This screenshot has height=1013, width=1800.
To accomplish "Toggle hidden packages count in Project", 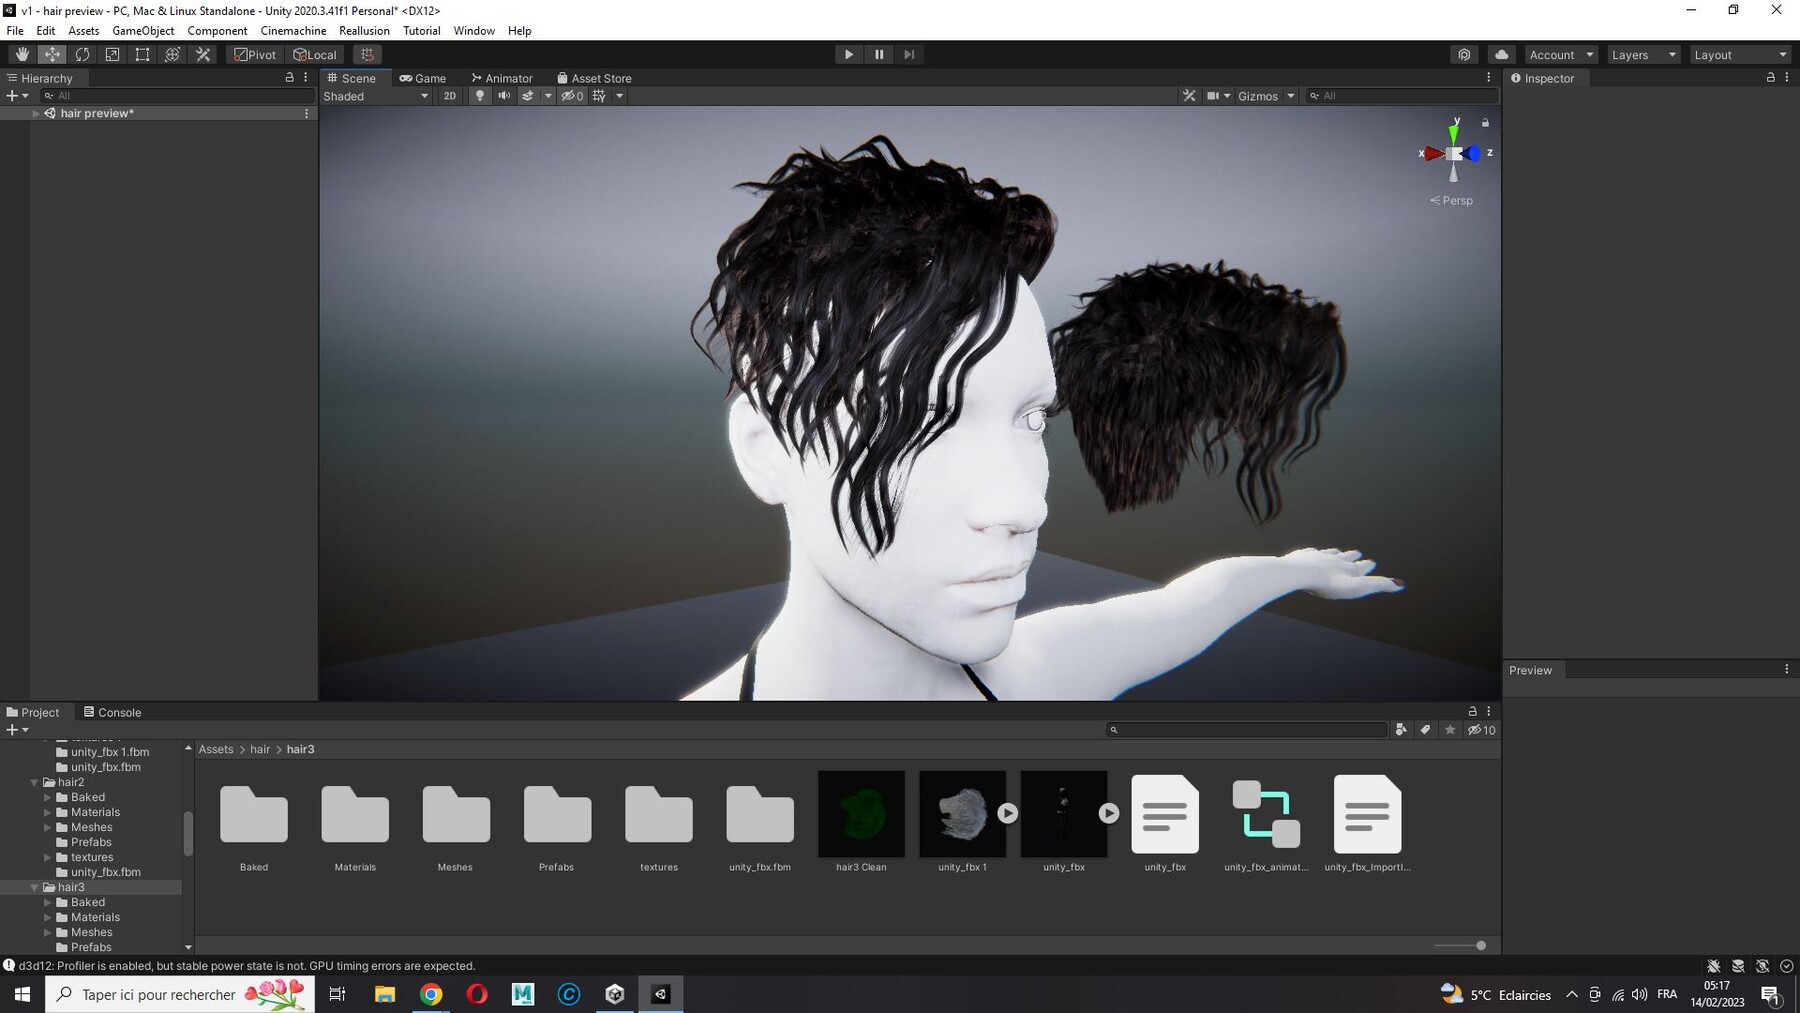I will (x=1481, y=730).
